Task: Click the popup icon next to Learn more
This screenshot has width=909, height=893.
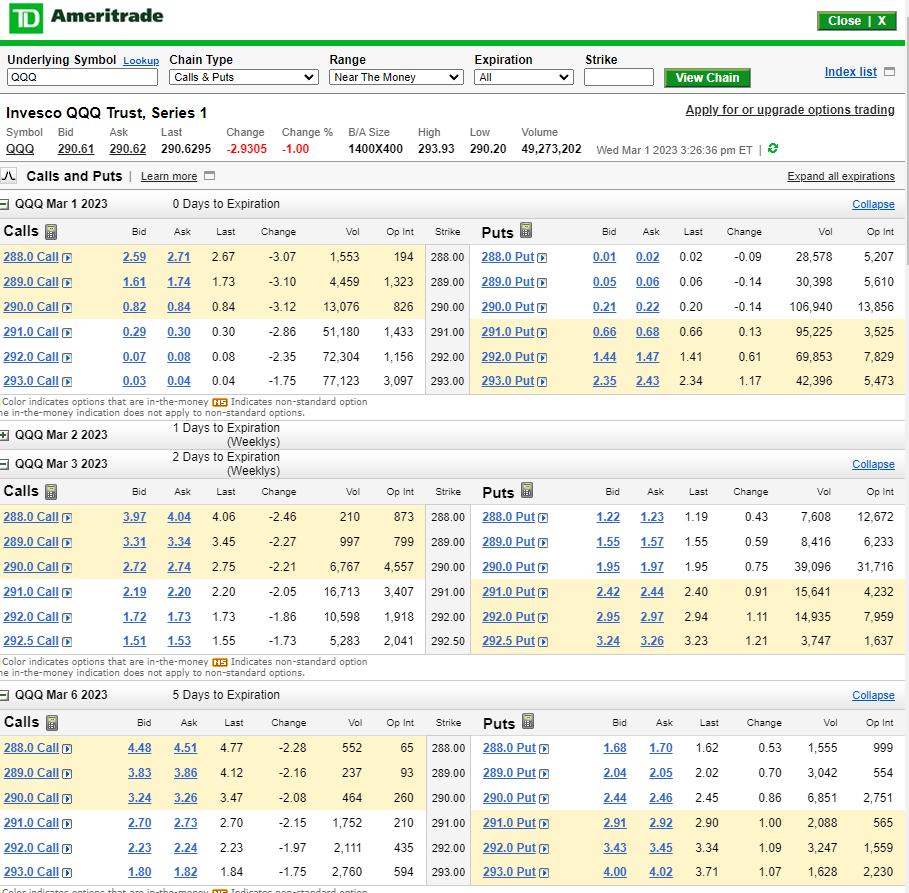Action: click(210, 176)
